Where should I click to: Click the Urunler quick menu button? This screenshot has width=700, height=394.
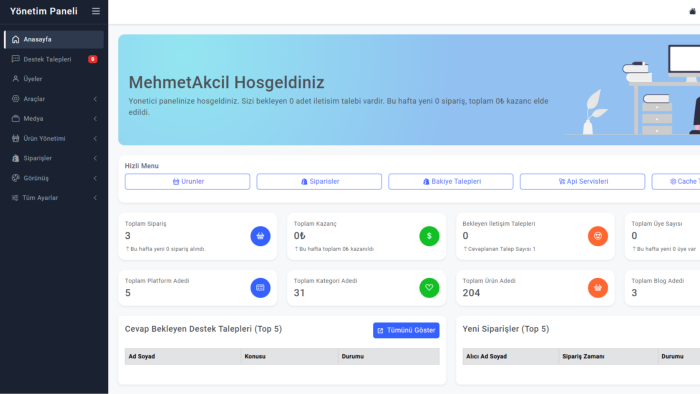pos(188,182)
